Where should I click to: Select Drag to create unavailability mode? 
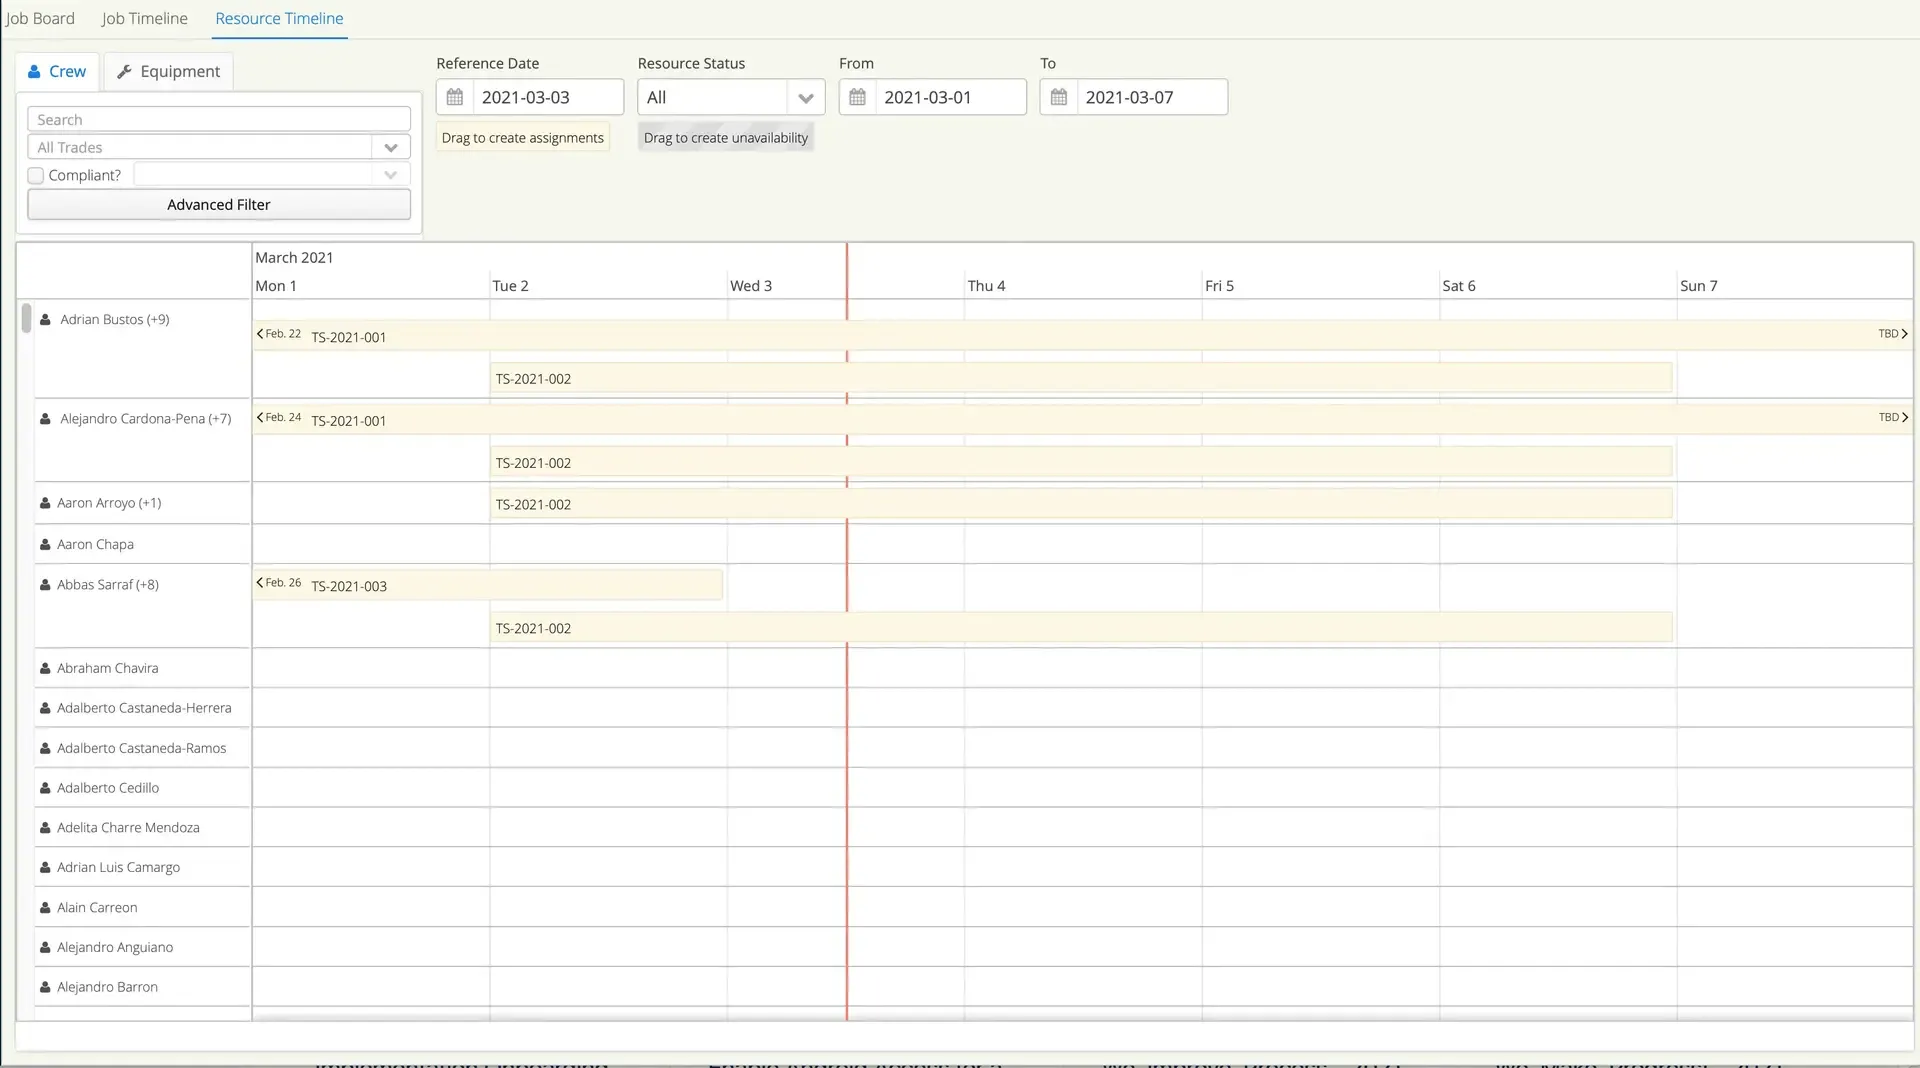(726, 138)
